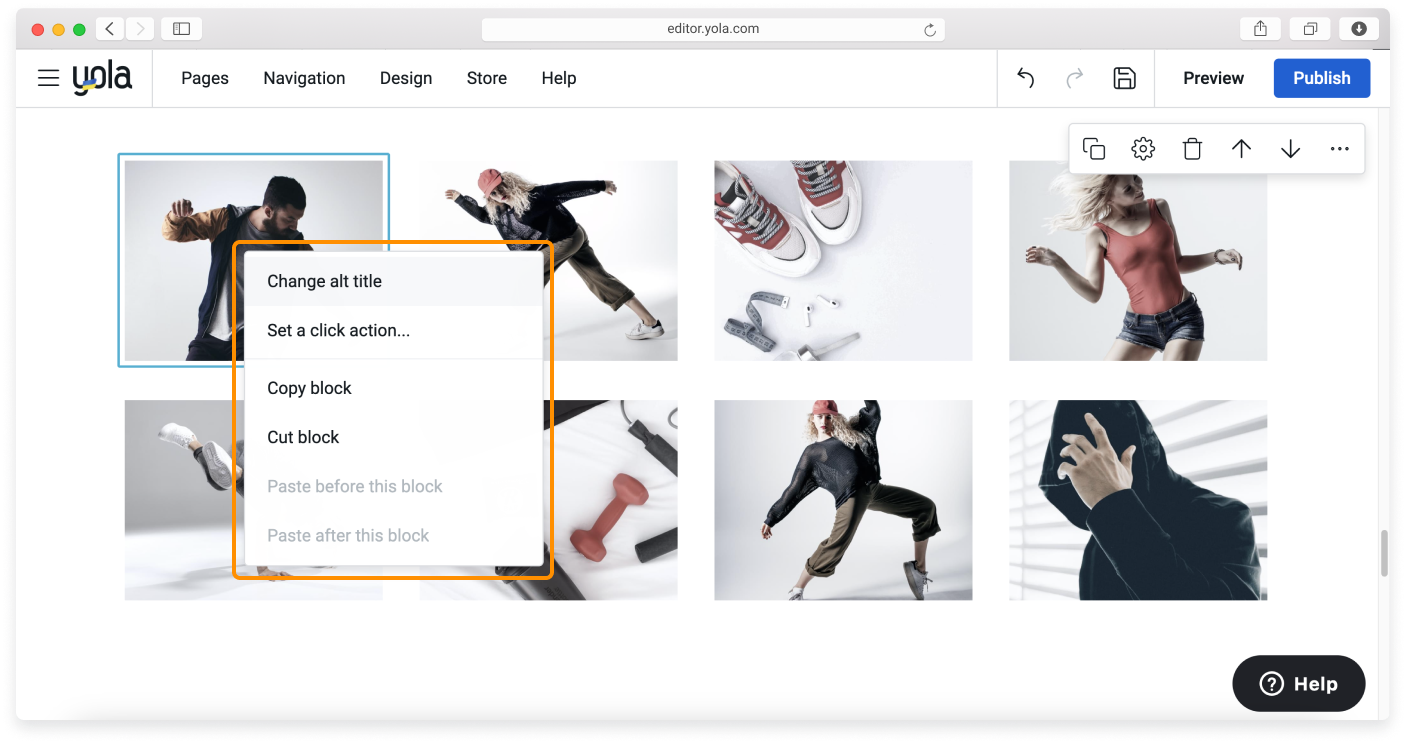Choose "Cut block" from context menu

click(303, 437)
